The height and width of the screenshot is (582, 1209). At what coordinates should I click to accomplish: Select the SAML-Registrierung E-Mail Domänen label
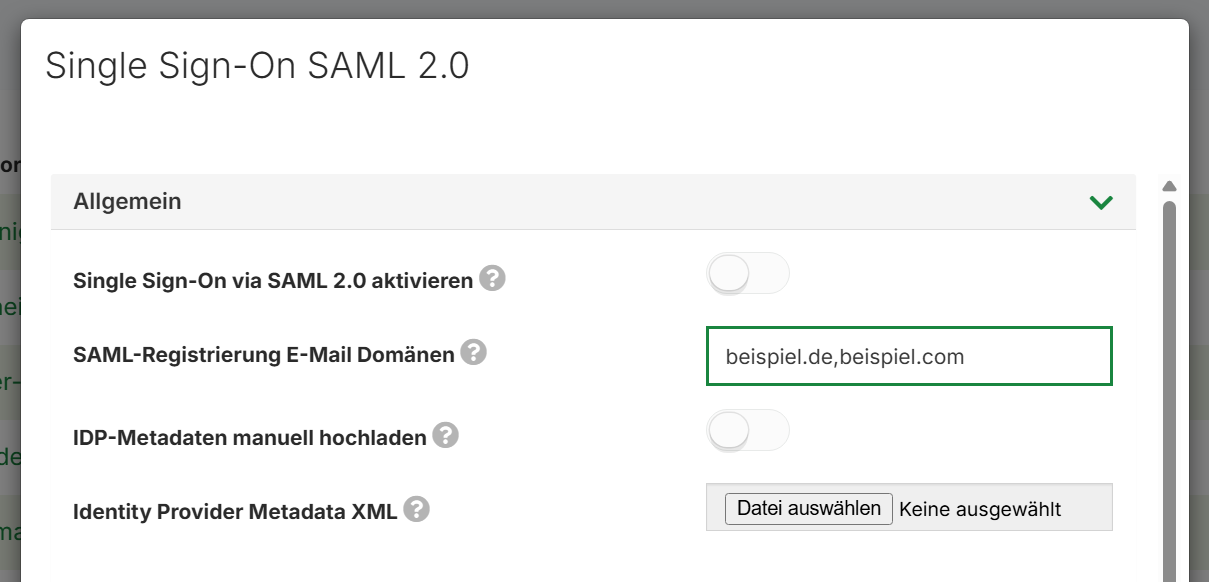263,355
